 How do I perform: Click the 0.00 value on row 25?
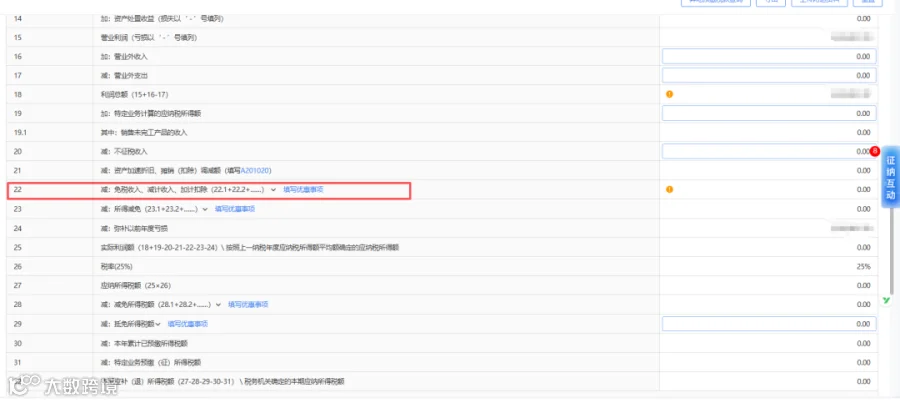(863, 247)
